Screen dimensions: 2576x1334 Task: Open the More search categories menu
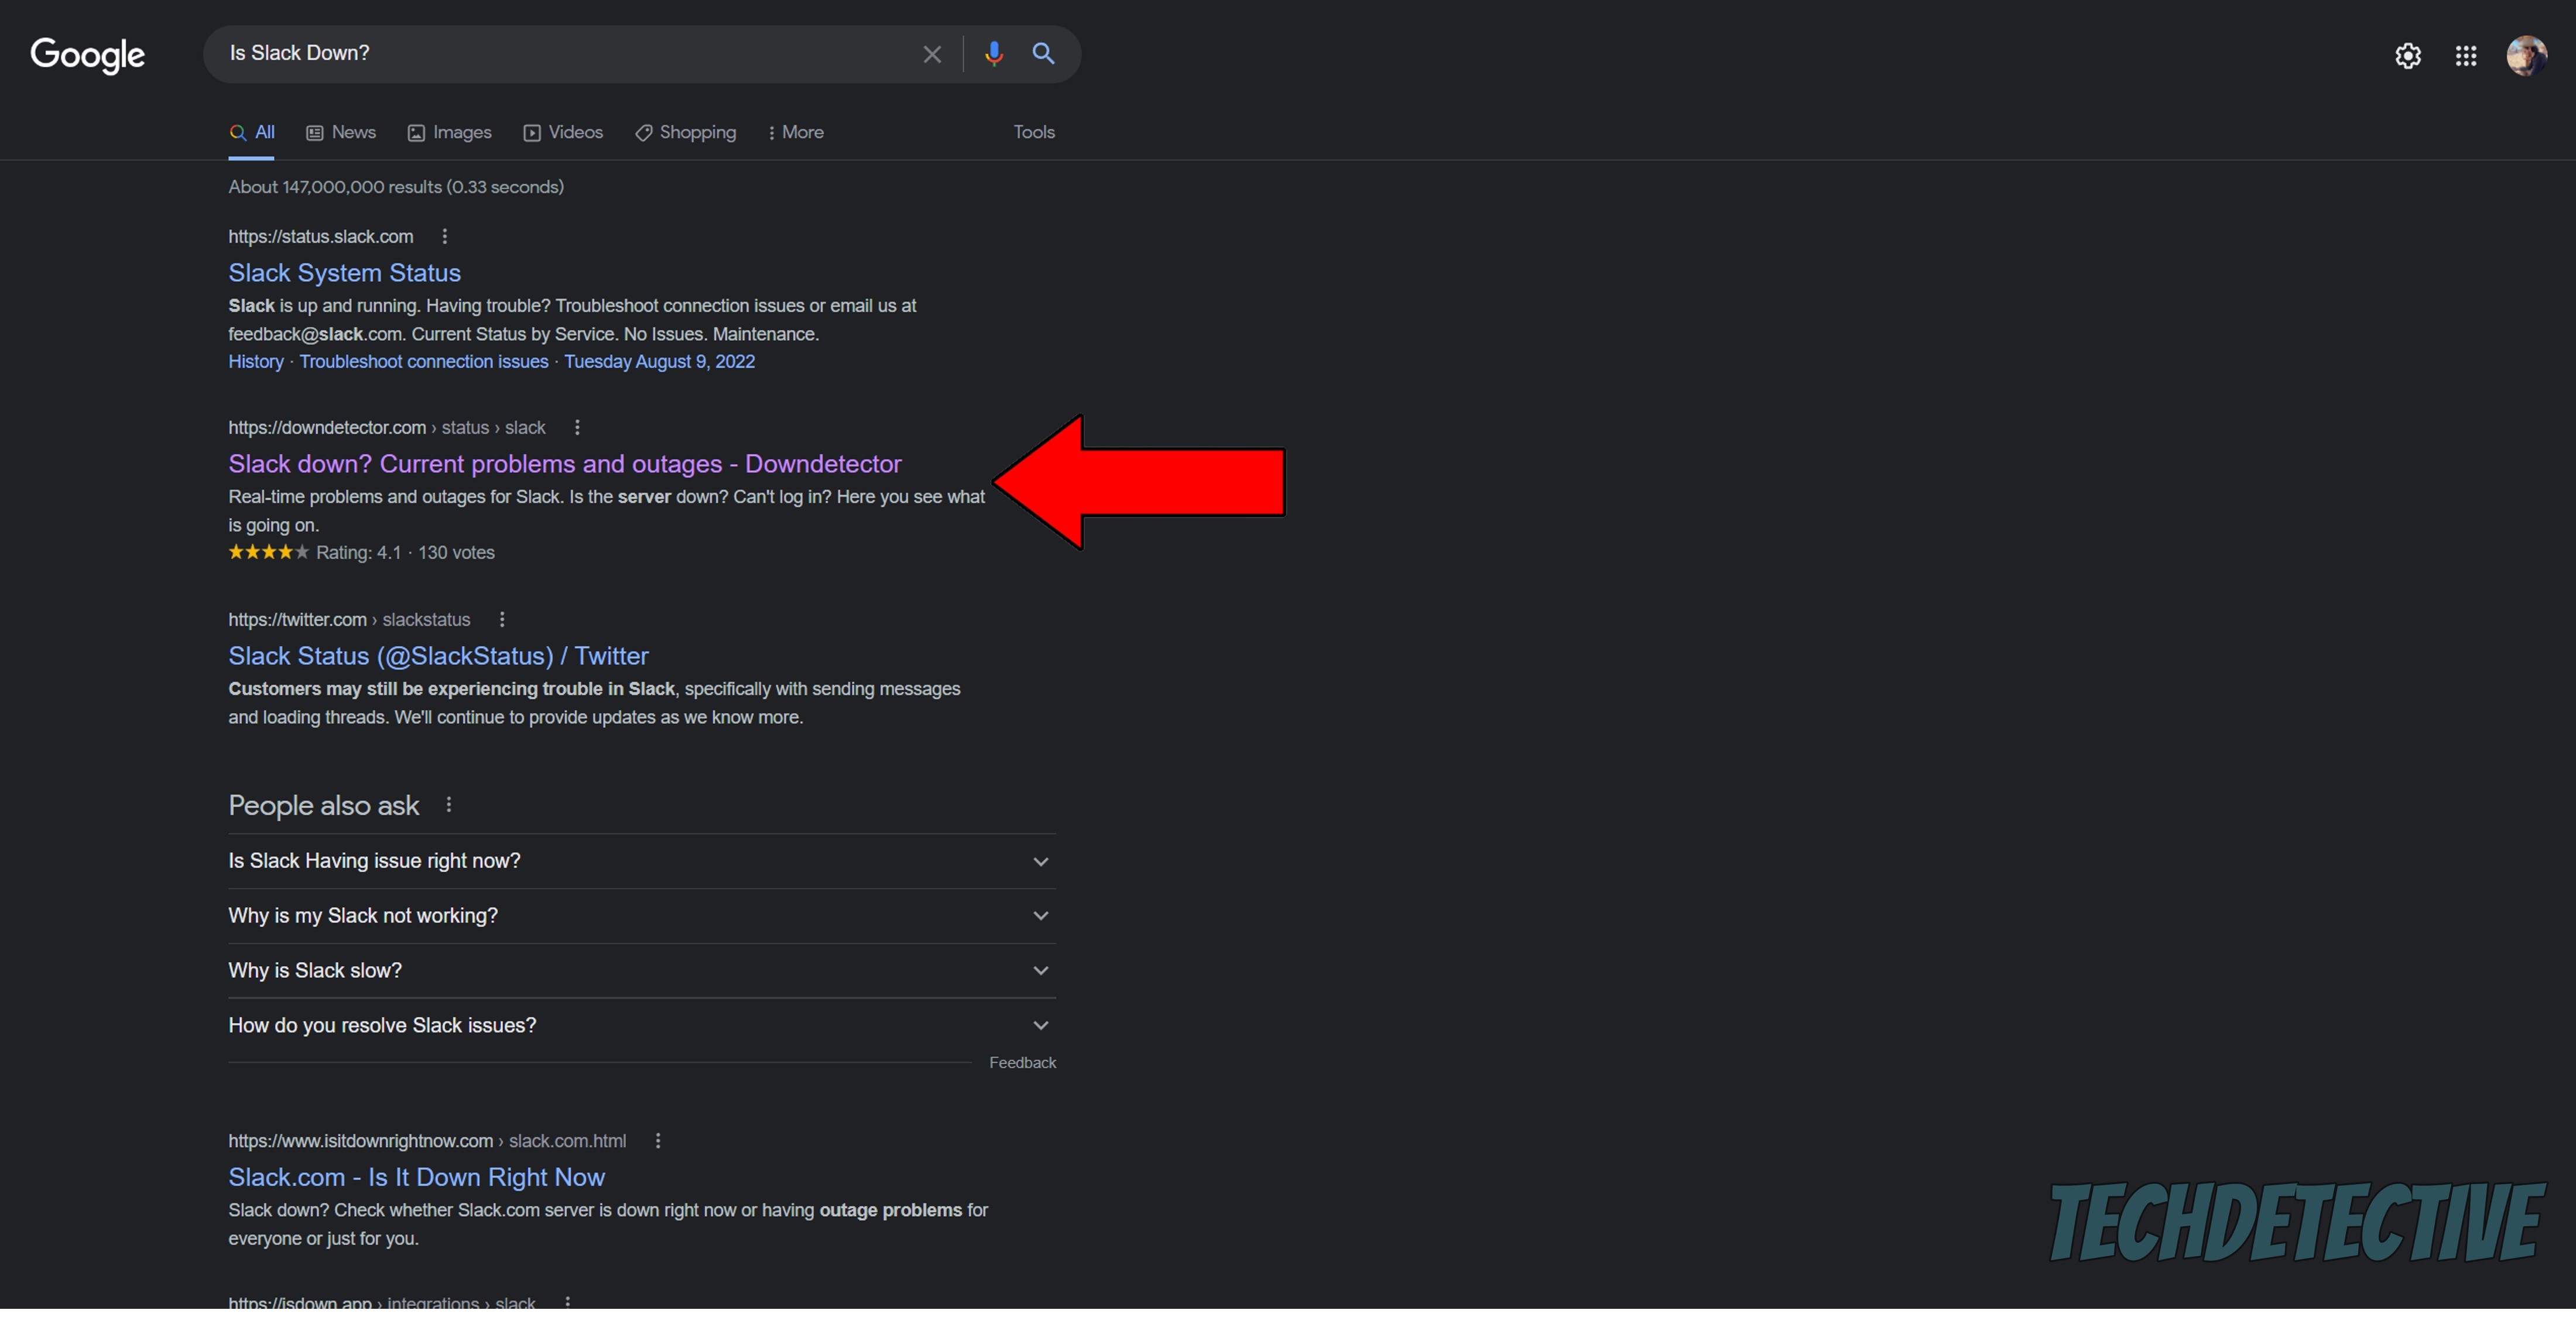pos(796,133)
